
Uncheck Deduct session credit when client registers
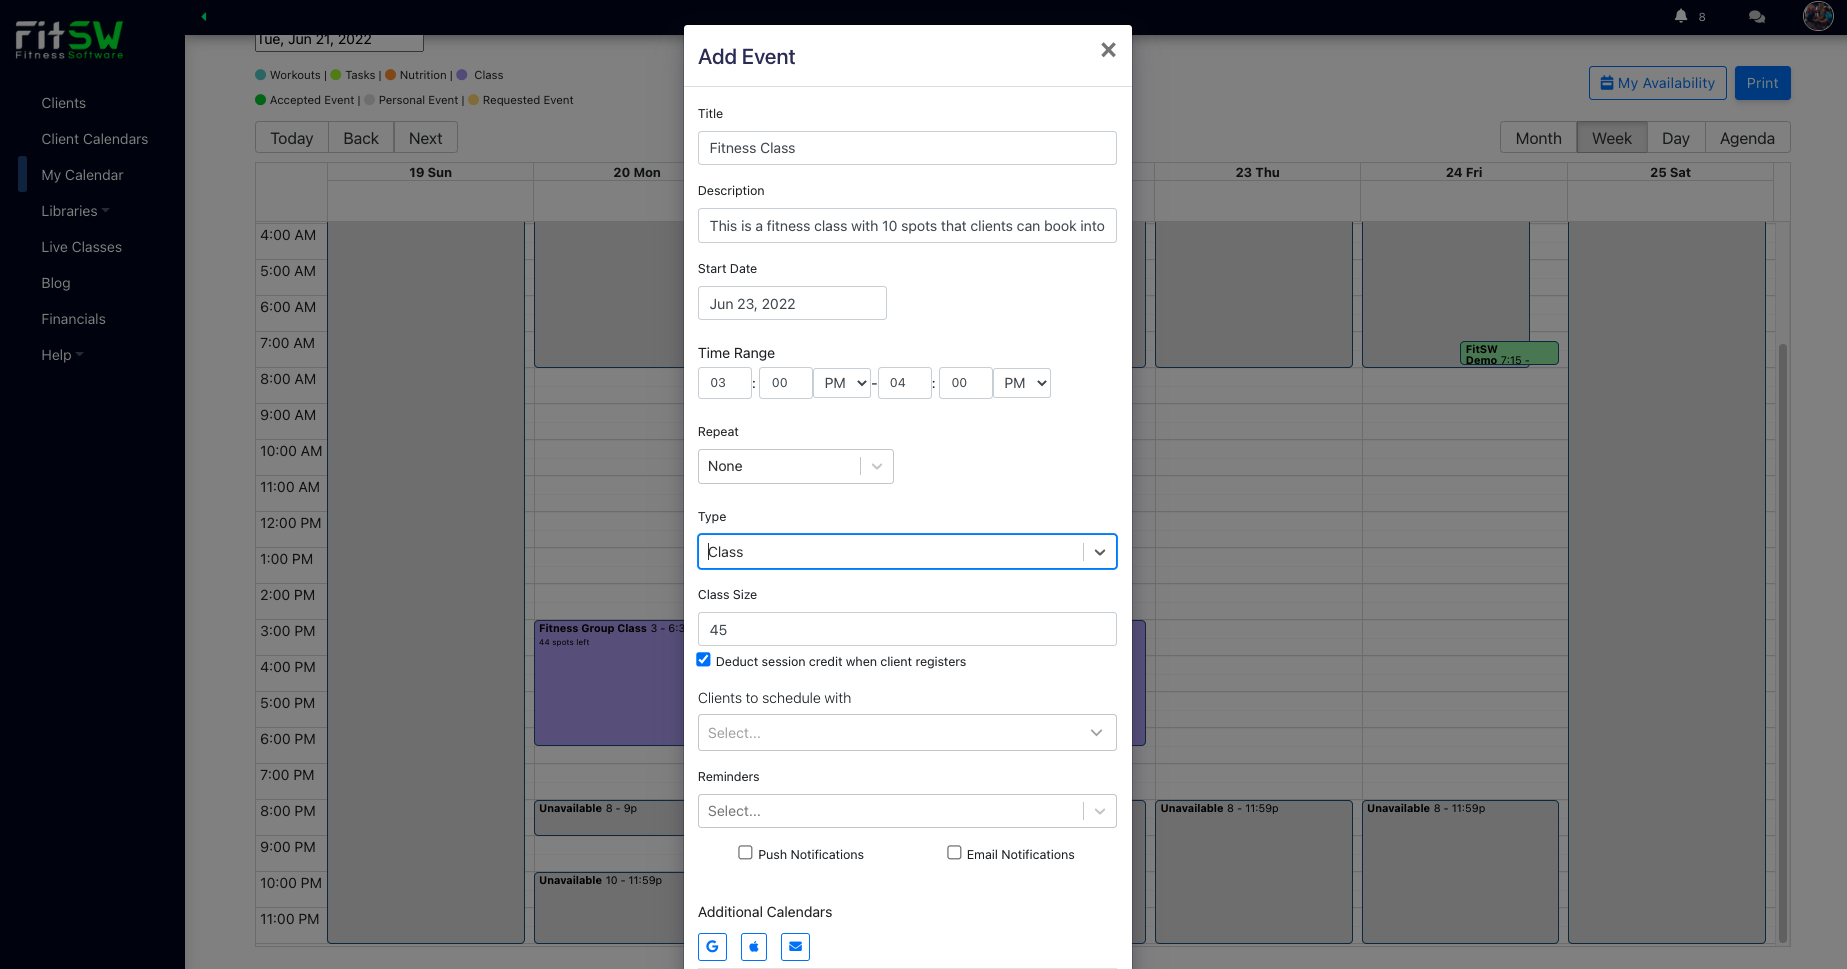703,659
